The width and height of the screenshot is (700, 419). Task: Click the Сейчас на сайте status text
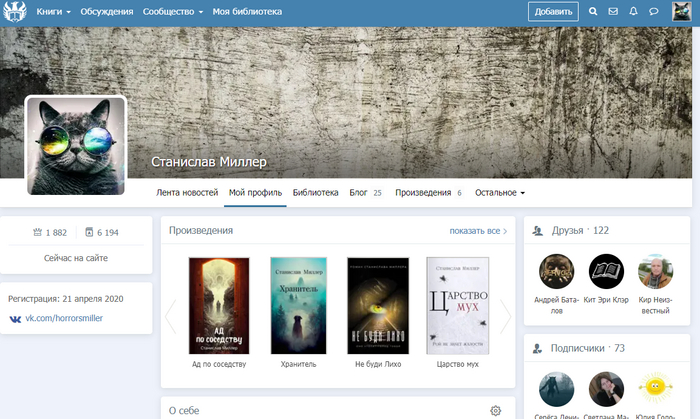pos(76,258)
